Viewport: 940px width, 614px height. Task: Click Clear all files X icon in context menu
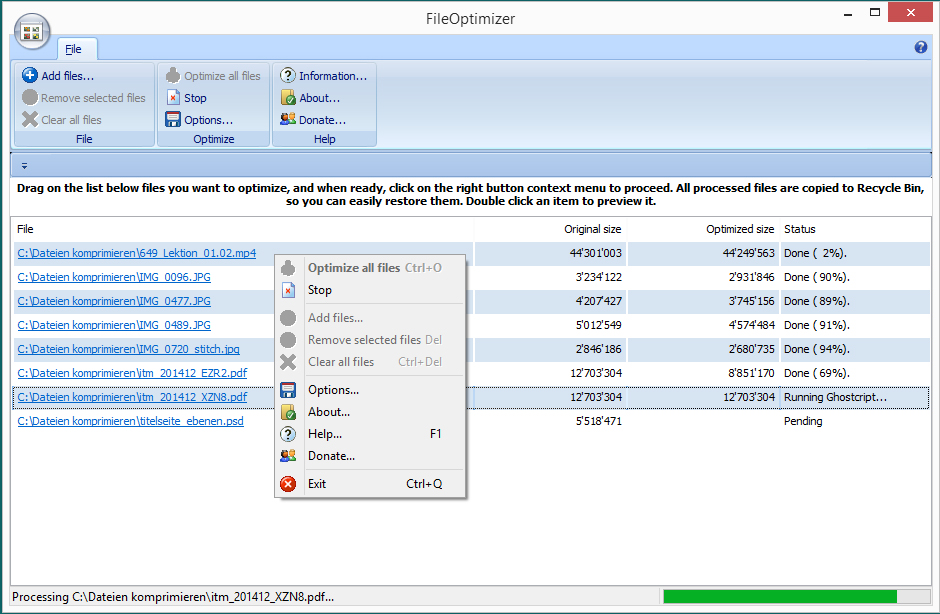288,362
